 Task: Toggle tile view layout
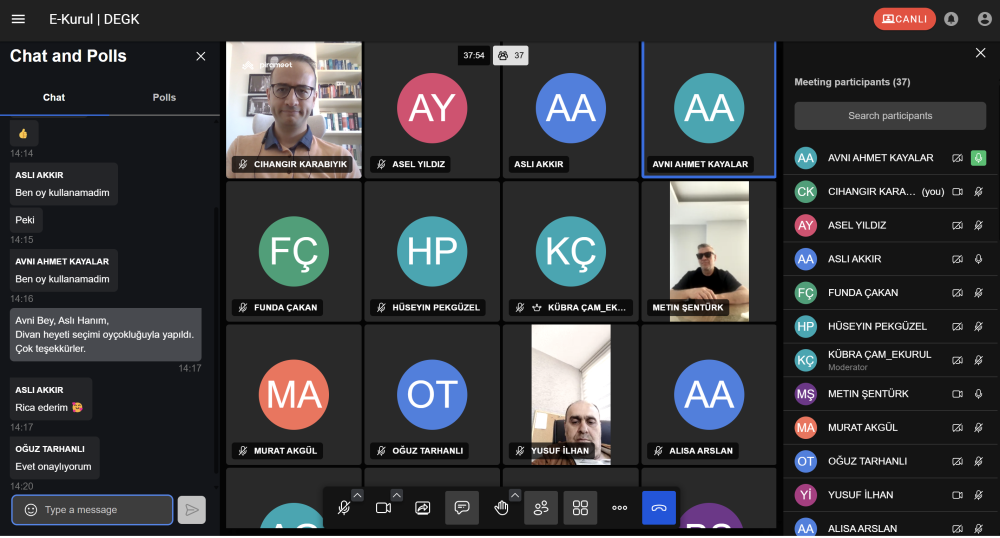point(580,508)
